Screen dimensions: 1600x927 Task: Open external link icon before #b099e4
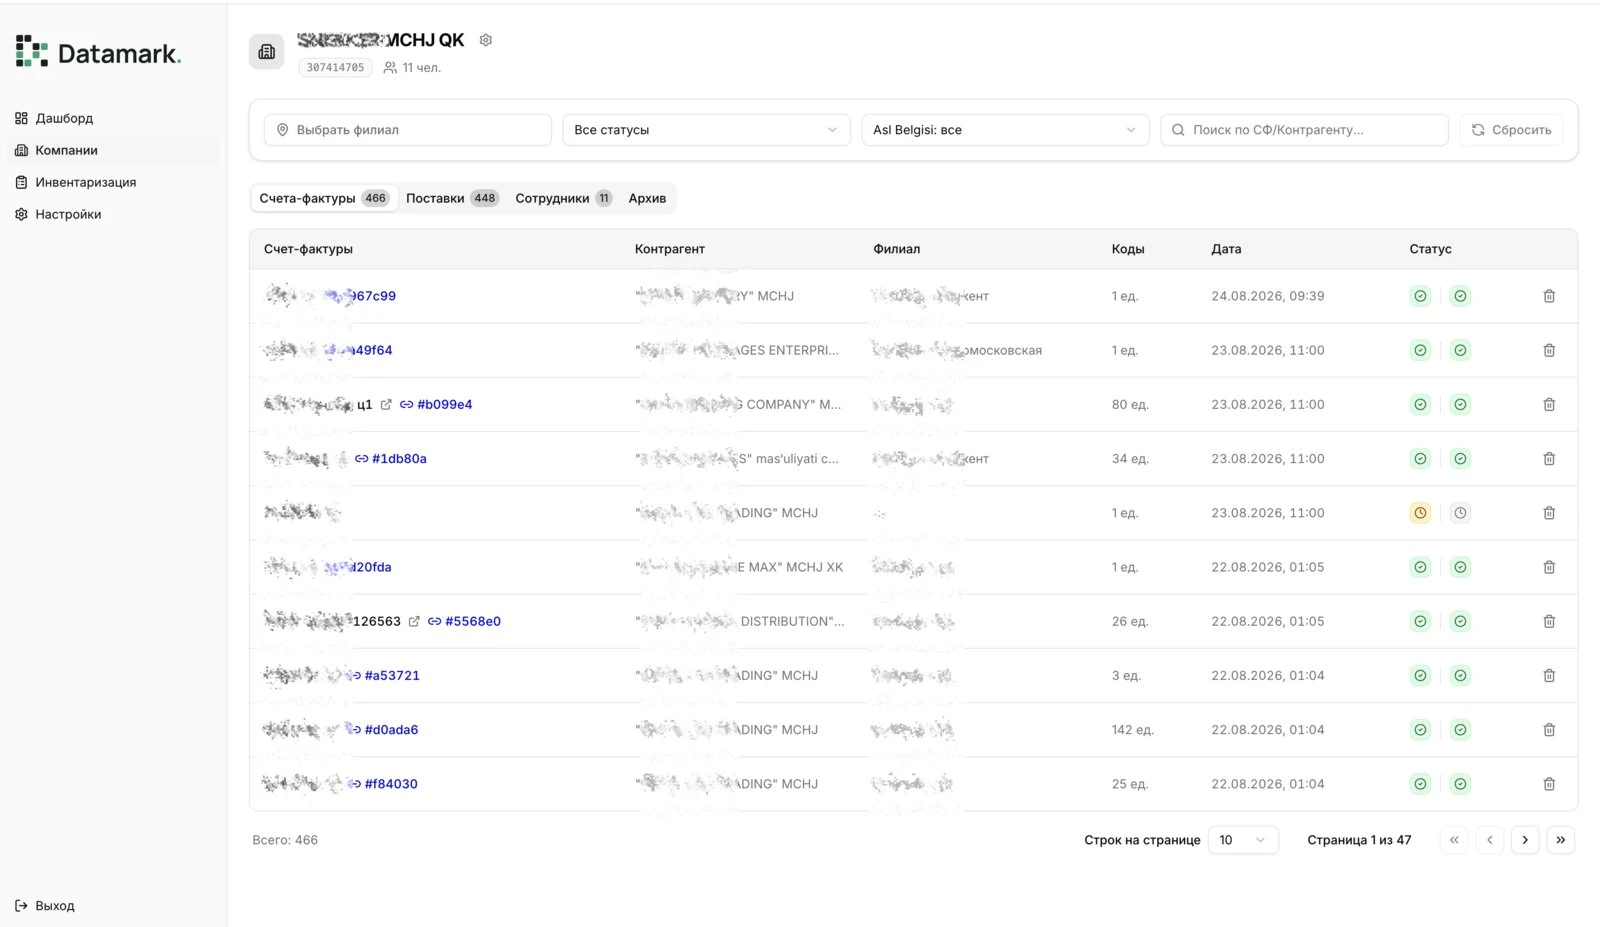click(x=386, y=405)
